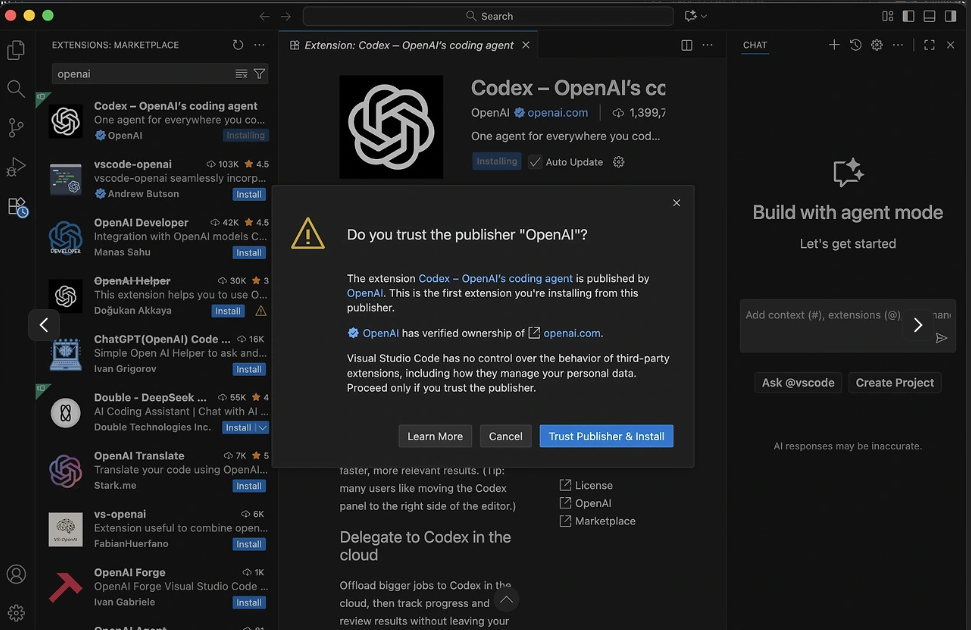Open openai.com link in extension header
Viewport: 971px width, 630px height.
click(557, 113)
